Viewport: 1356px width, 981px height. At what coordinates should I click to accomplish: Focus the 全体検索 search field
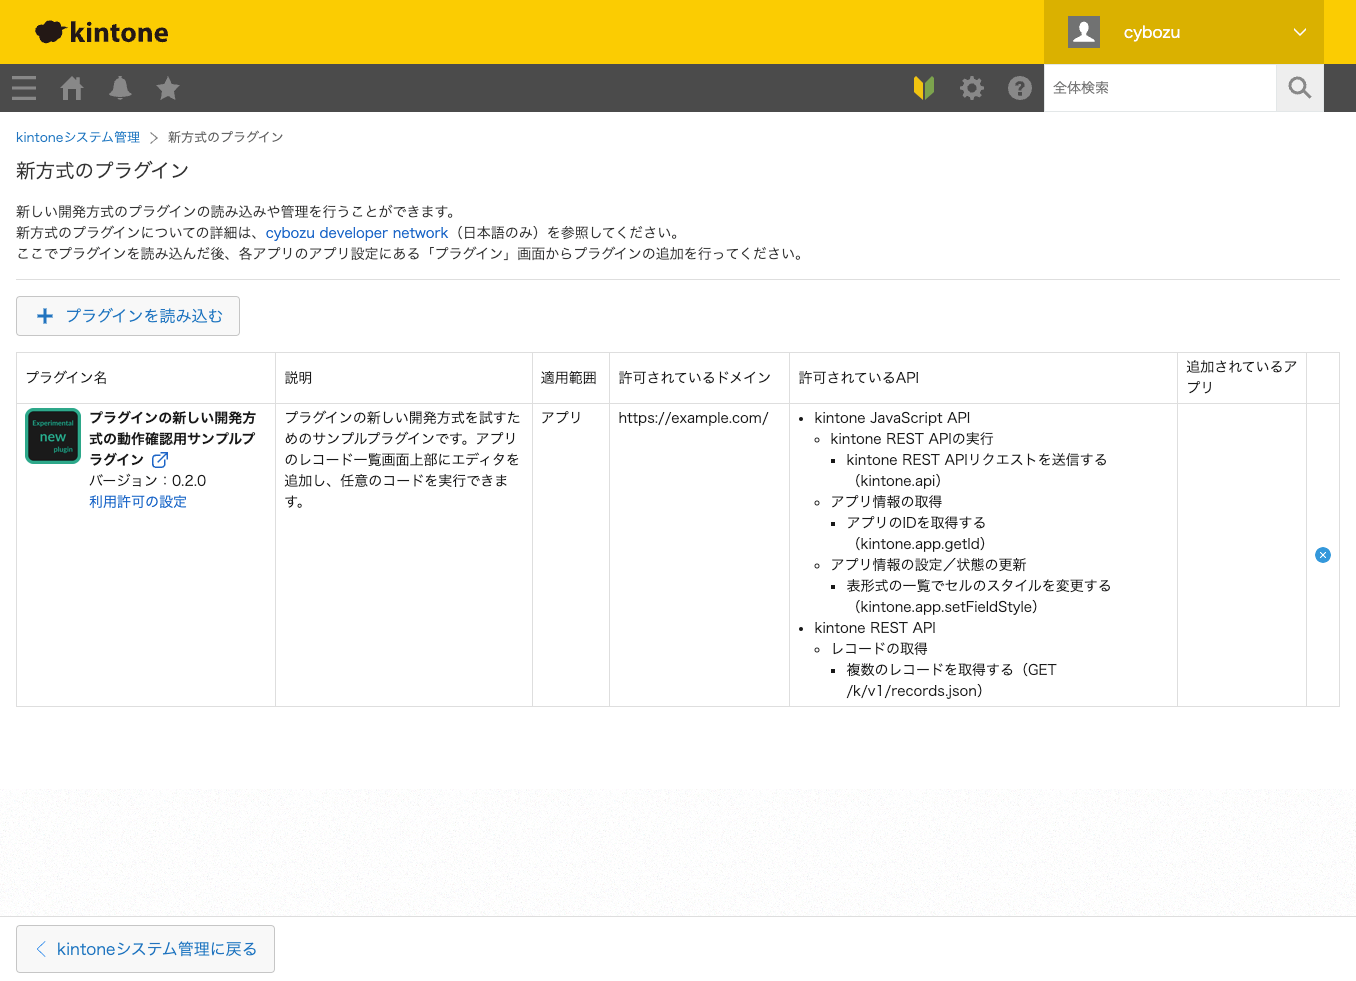tap(1160, 88)
